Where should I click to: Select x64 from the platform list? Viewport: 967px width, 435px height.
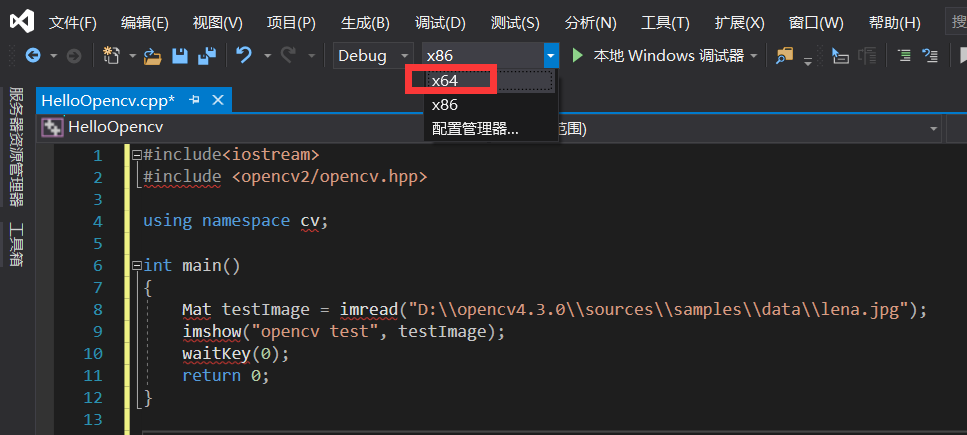[445, 81]
